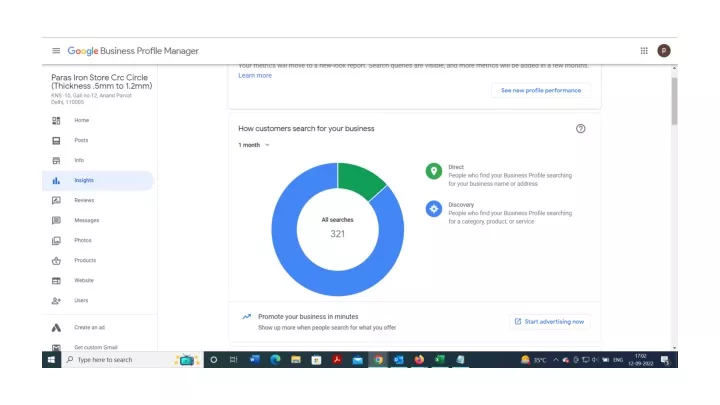Open Website section in sidebar
This screenshot has height=405, width=720.
[84, 281]
